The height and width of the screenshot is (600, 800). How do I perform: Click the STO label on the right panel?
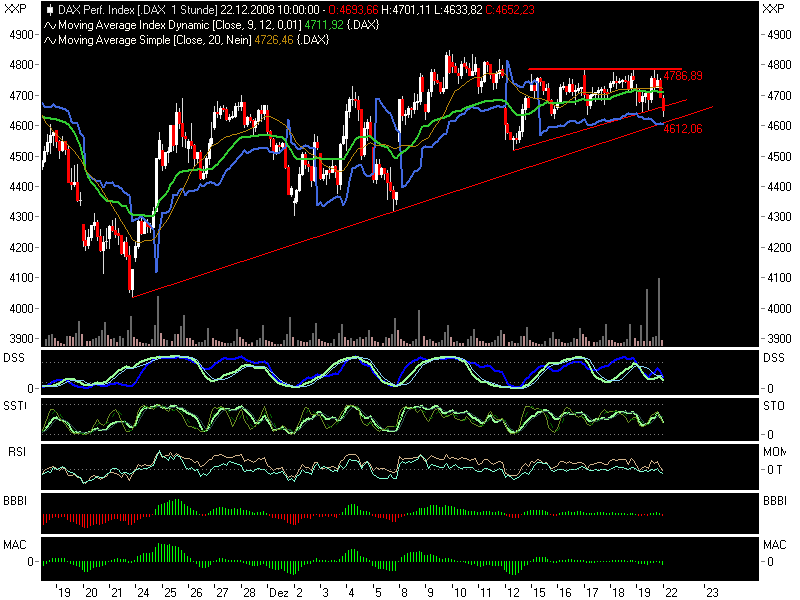pyautogui.click(x=775, y=405)
